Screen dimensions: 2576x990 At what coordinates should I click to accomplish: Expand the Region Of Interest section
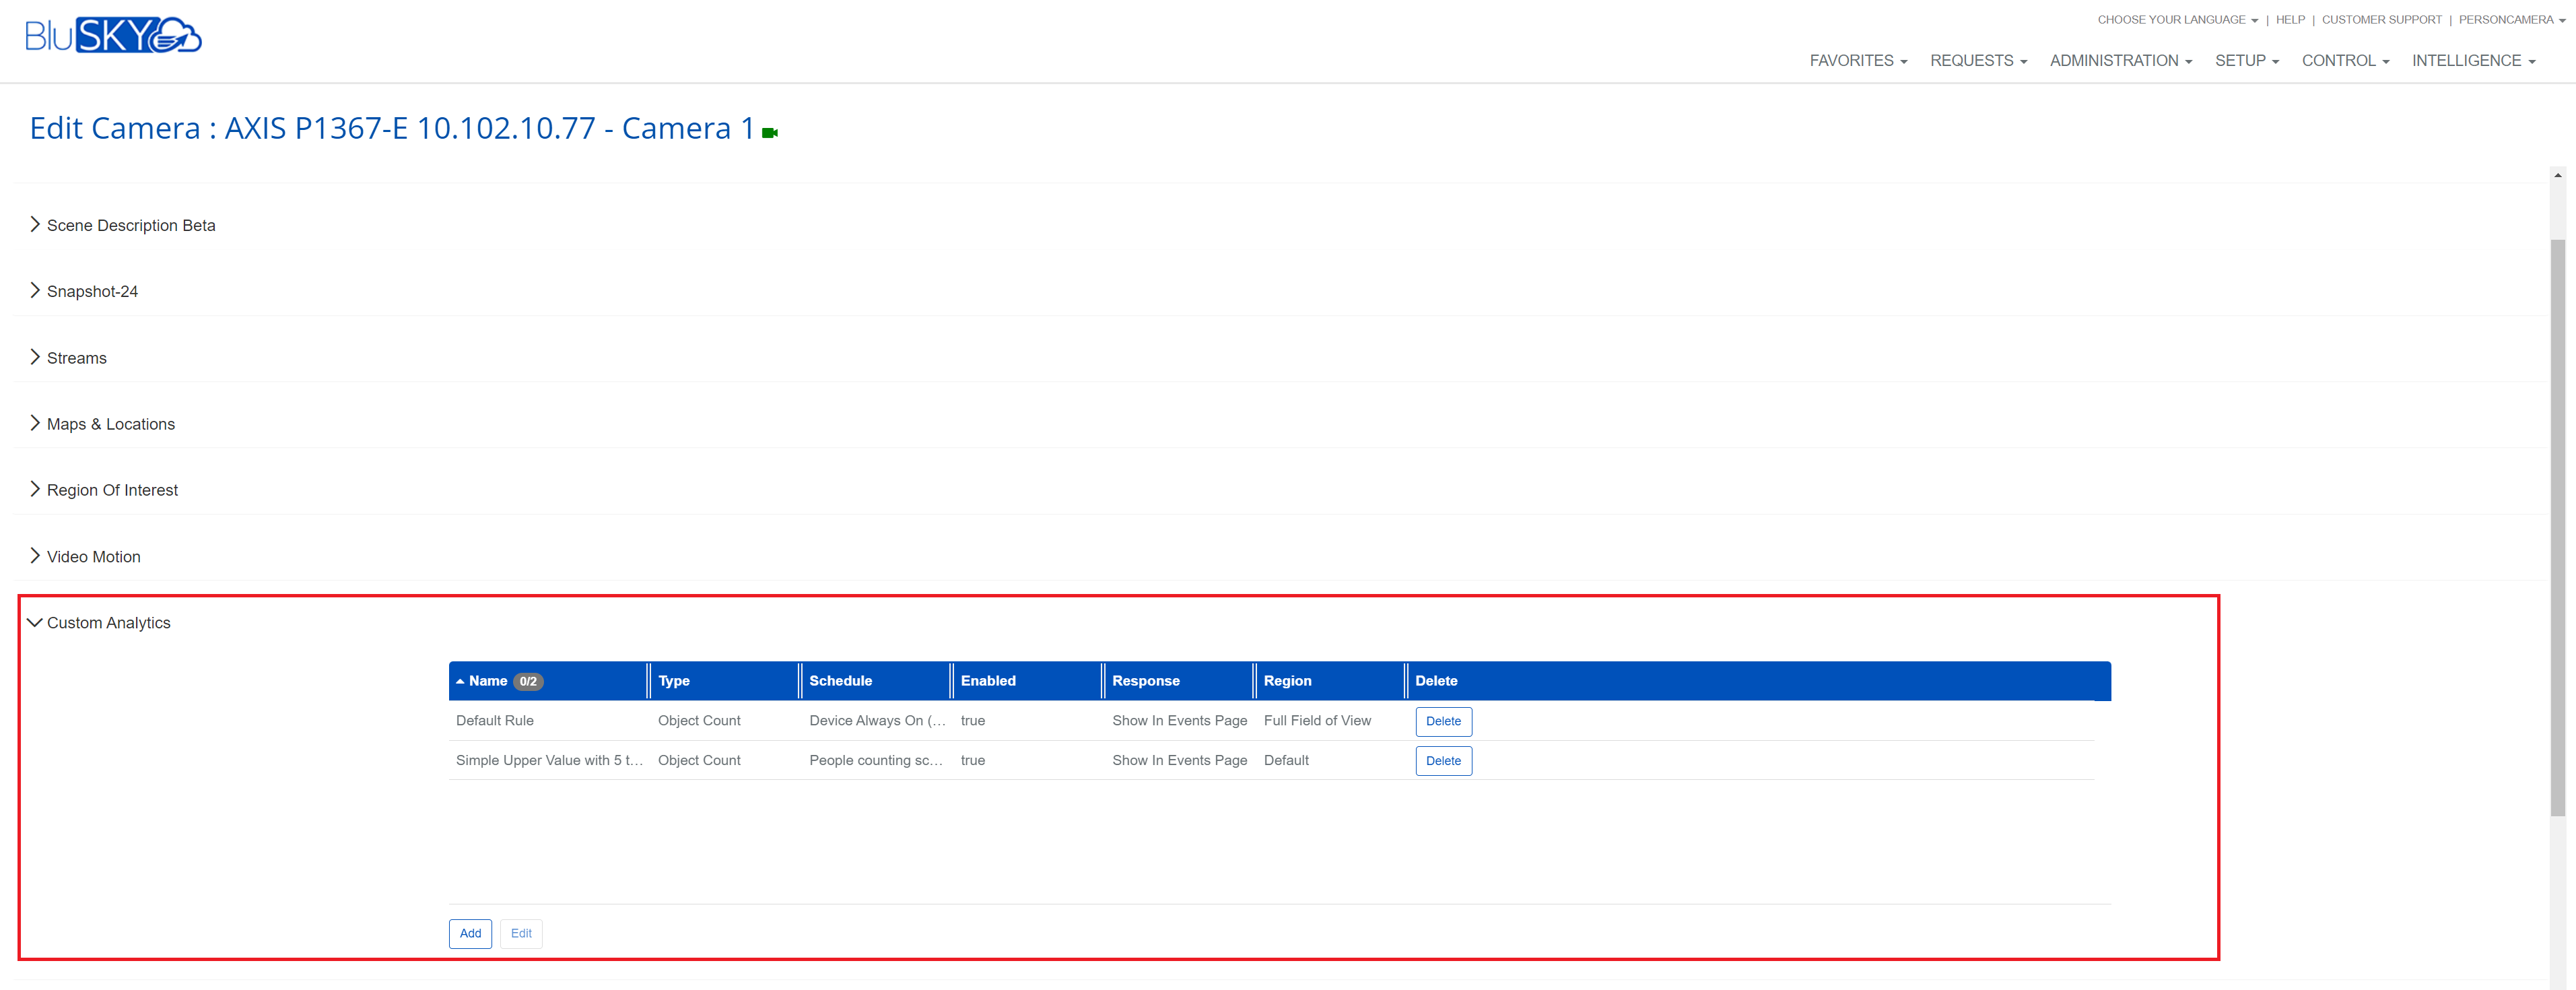[x=112, y=490]
